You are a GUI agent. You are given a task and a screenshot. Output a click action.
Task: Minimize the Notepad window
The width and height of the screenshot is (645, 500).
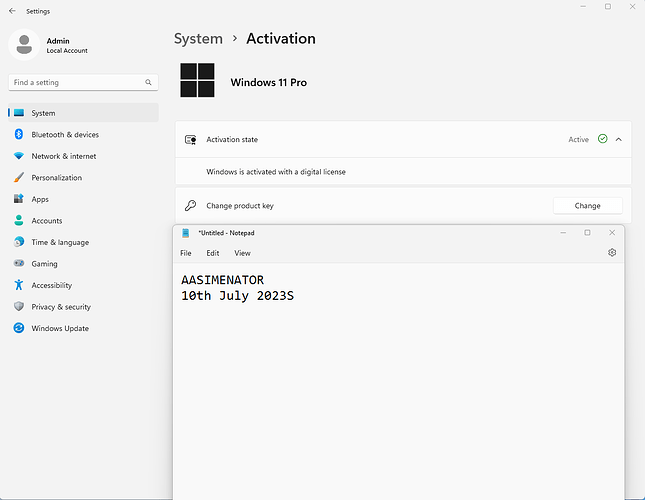(563, 233)
